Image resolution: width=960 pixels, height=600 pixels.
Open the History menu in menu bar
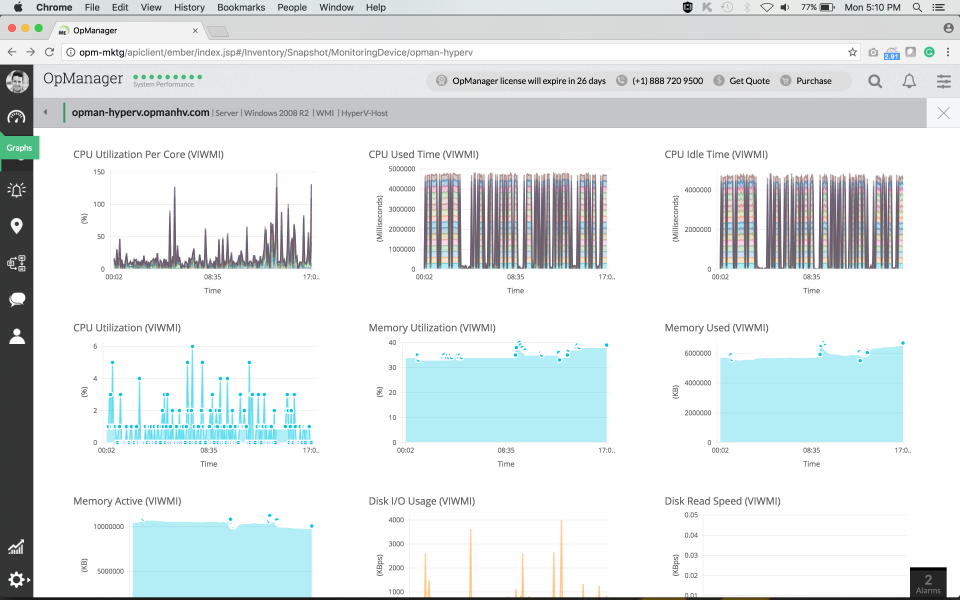pos(189,7)
